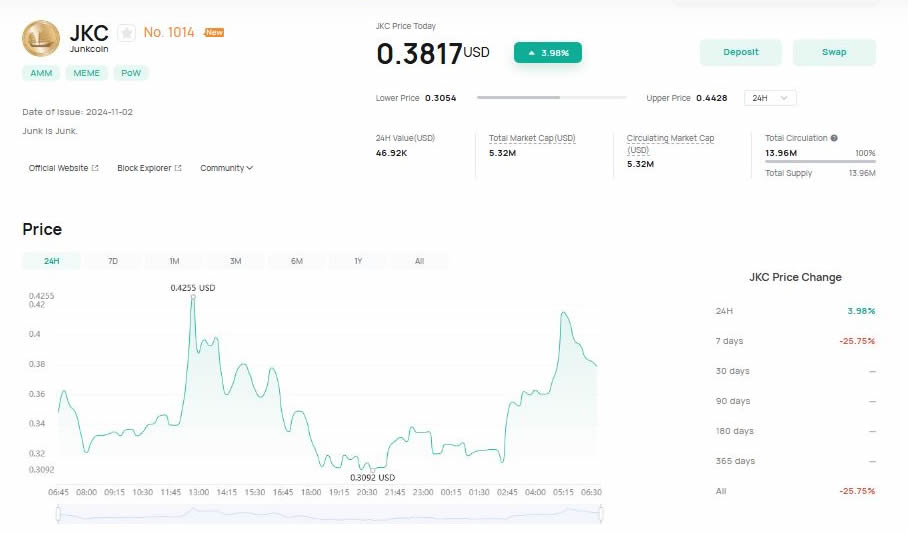Click the New badge next to No. 1014
The height and width of the screenshot is (534, 908).
[214, 32]
